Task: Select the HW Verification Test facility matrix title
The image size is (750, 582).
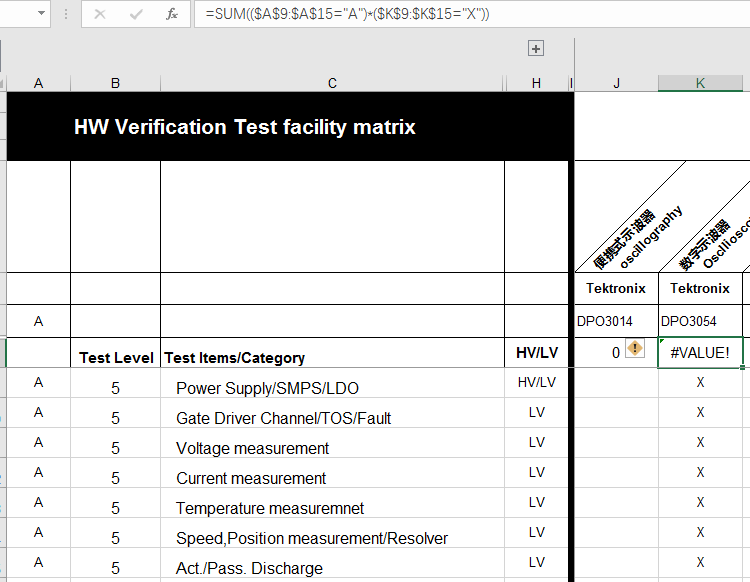Action: coord(244,127)
